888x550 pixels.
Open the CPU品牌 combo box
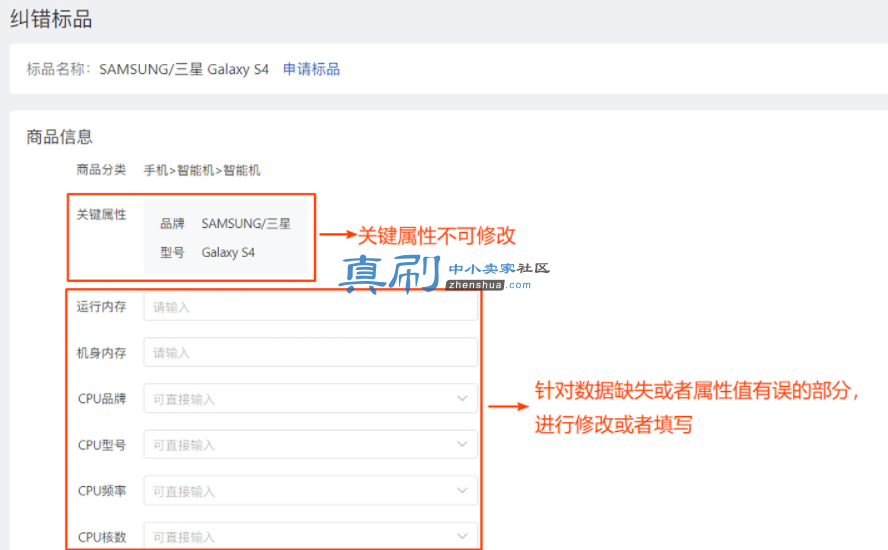tap(310, 398)
